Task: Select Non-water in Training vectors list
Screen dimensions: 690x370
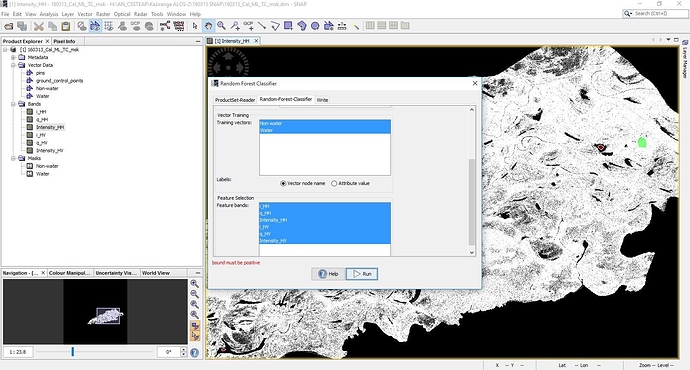Action: coord(325,123)
